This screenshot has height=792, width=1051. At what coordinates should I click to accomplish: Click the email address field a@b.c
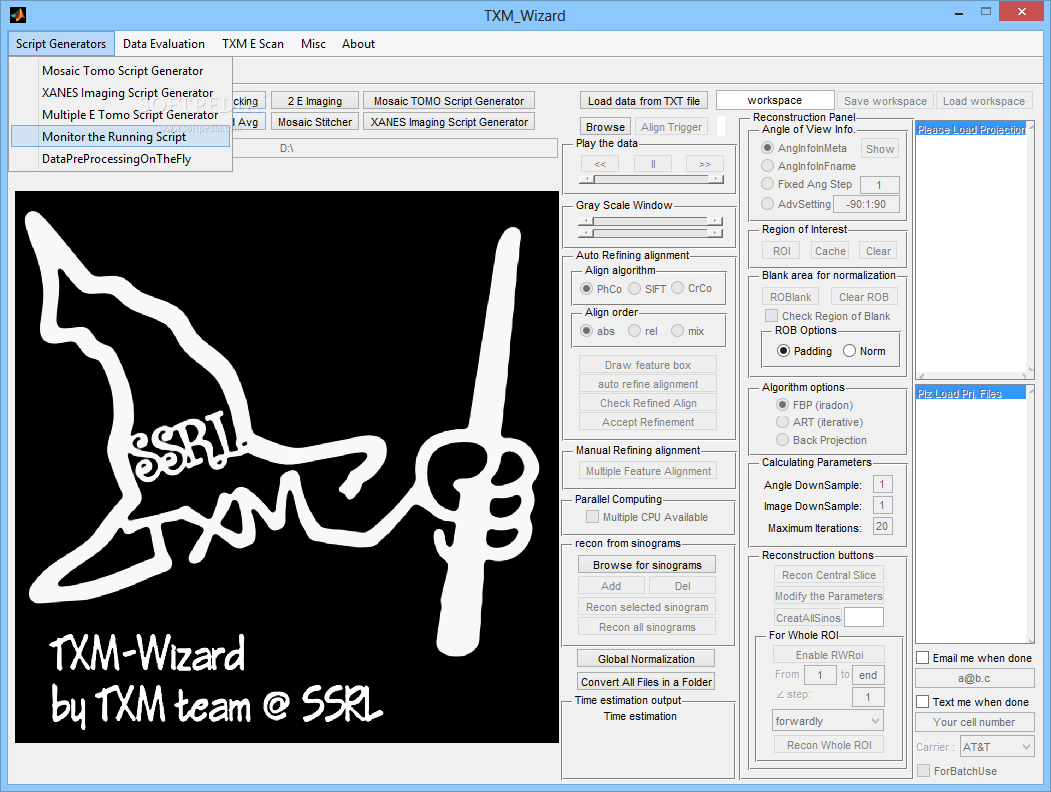click(x=975, y=678)
